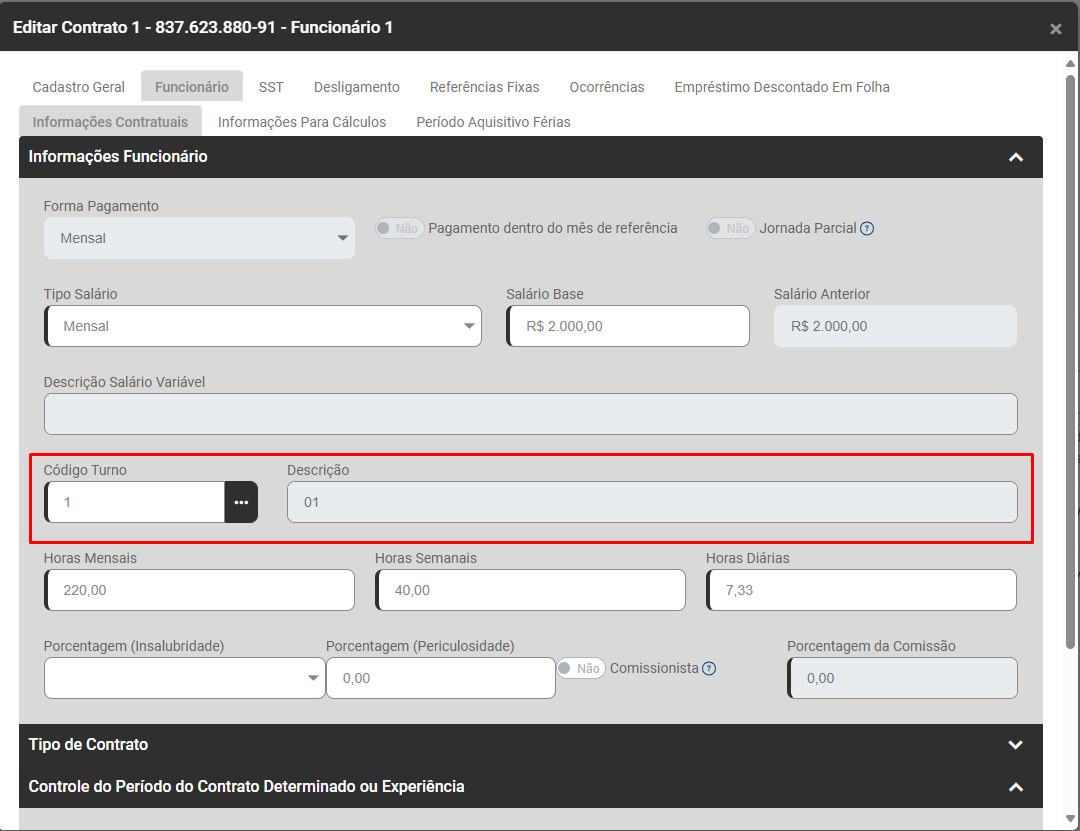Turn on the Comissionista toggle
This screenshot has width=1080, height=831.
pos(581,668)
